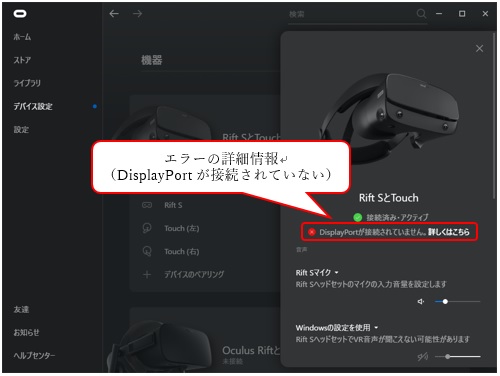Select the Touch (左) controller icon
The height and width of the screenshot is (376, 500).
(x=147, y=228)
